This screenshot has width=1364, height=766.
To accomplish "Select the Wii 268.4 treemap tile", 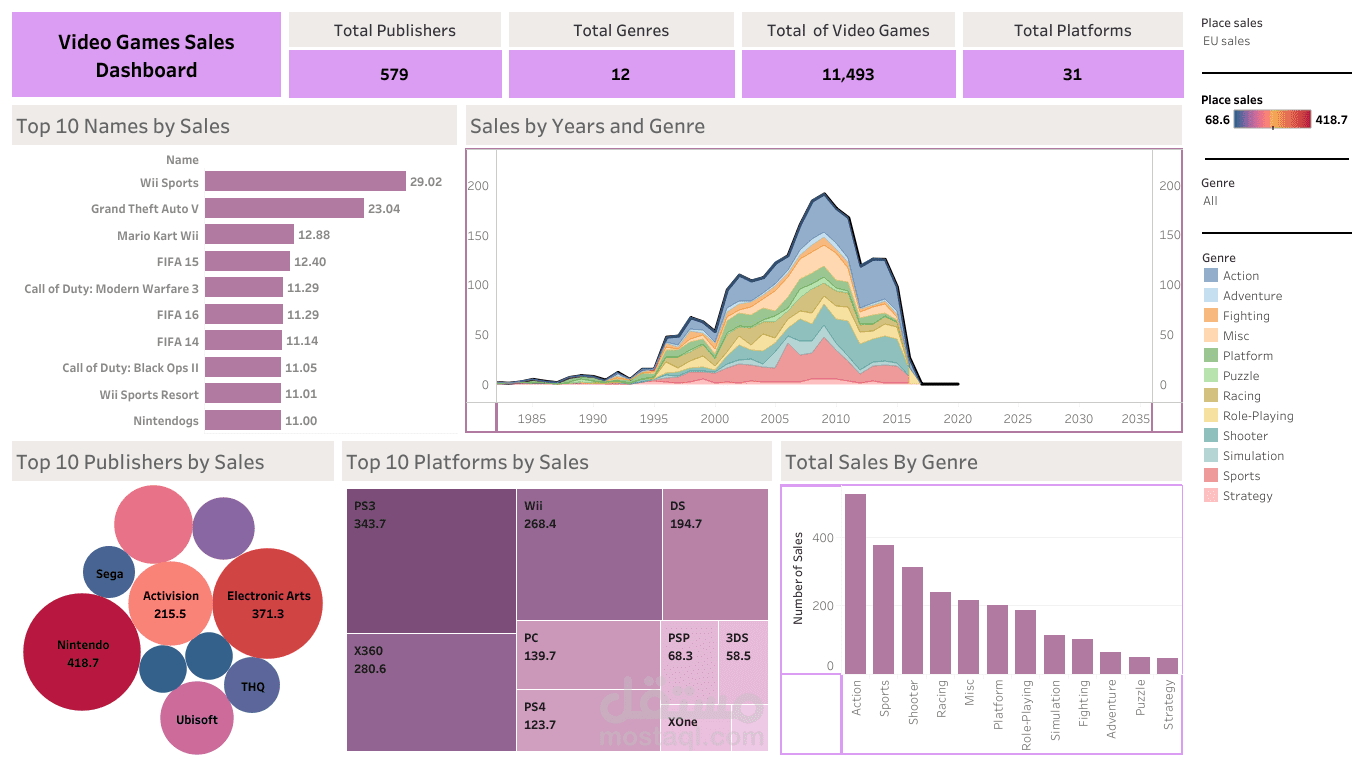I will [x=589, y=554].
